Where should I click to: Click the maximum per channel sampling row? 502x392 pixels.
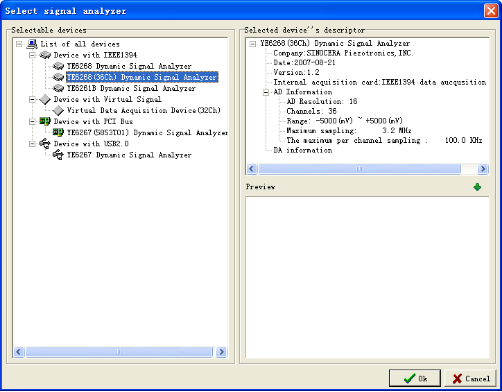(x=384, y=140)
